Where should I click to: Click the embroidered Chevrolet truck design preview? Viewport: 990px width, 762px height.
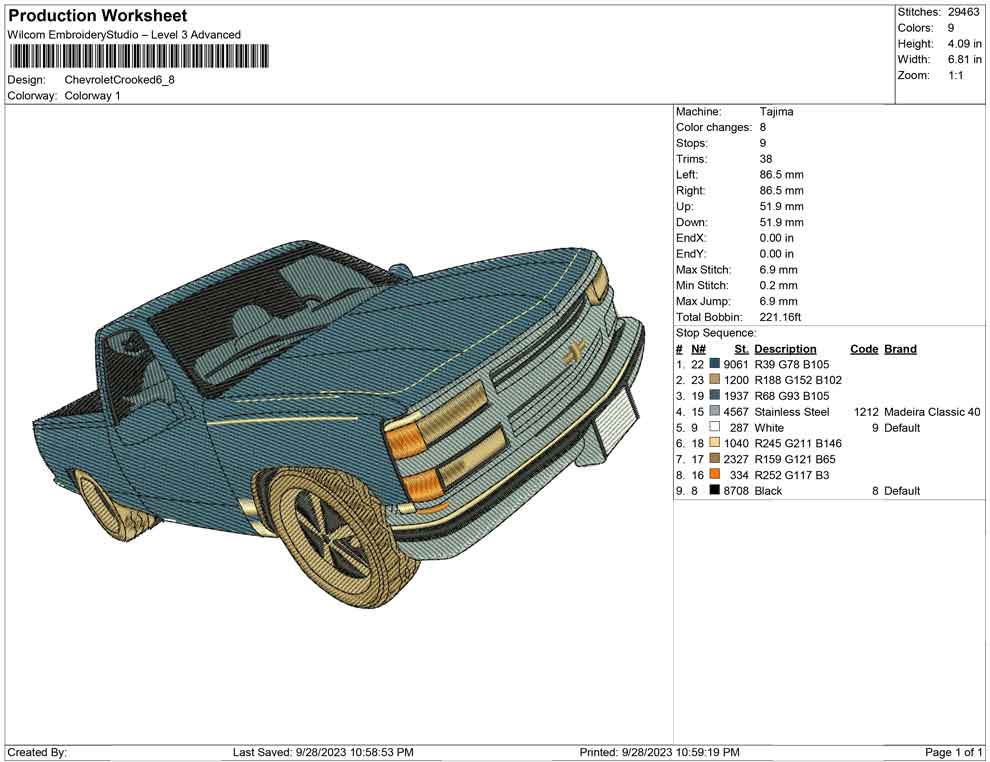pos(339,424)
